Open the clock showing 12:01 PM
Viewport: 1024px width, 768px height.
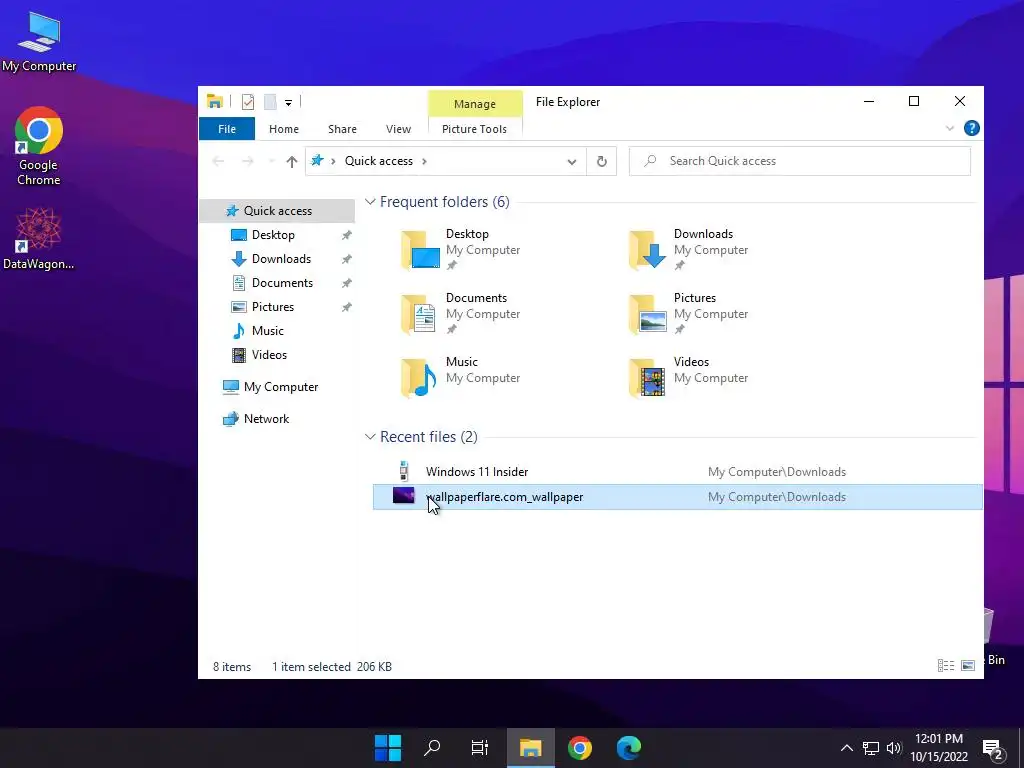coord(939,748)
